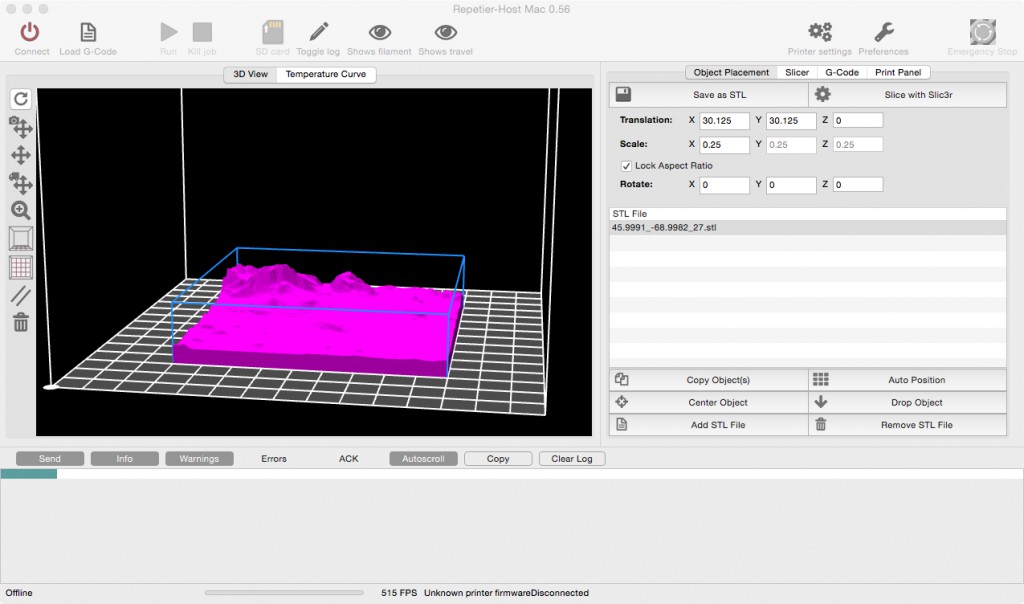Image resolution: width=1024 pixels, height=604 pixels.
Task: Toggle parallel projection lines icon
Action: [21, 296]
